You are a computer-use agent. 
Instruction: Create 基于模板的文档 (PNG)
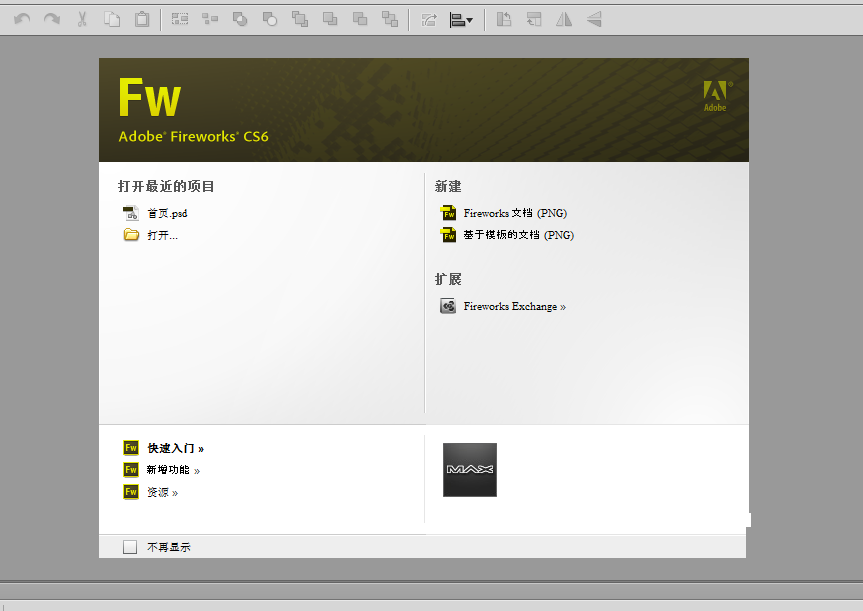518,235
